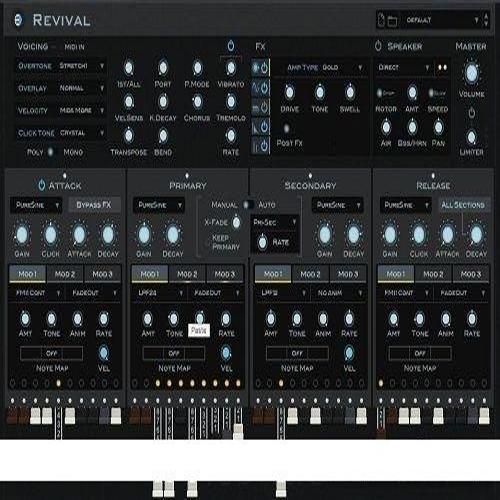Adjust the Master Volume knob
Screen dimensions: 500x500
[x=471, y=73]
